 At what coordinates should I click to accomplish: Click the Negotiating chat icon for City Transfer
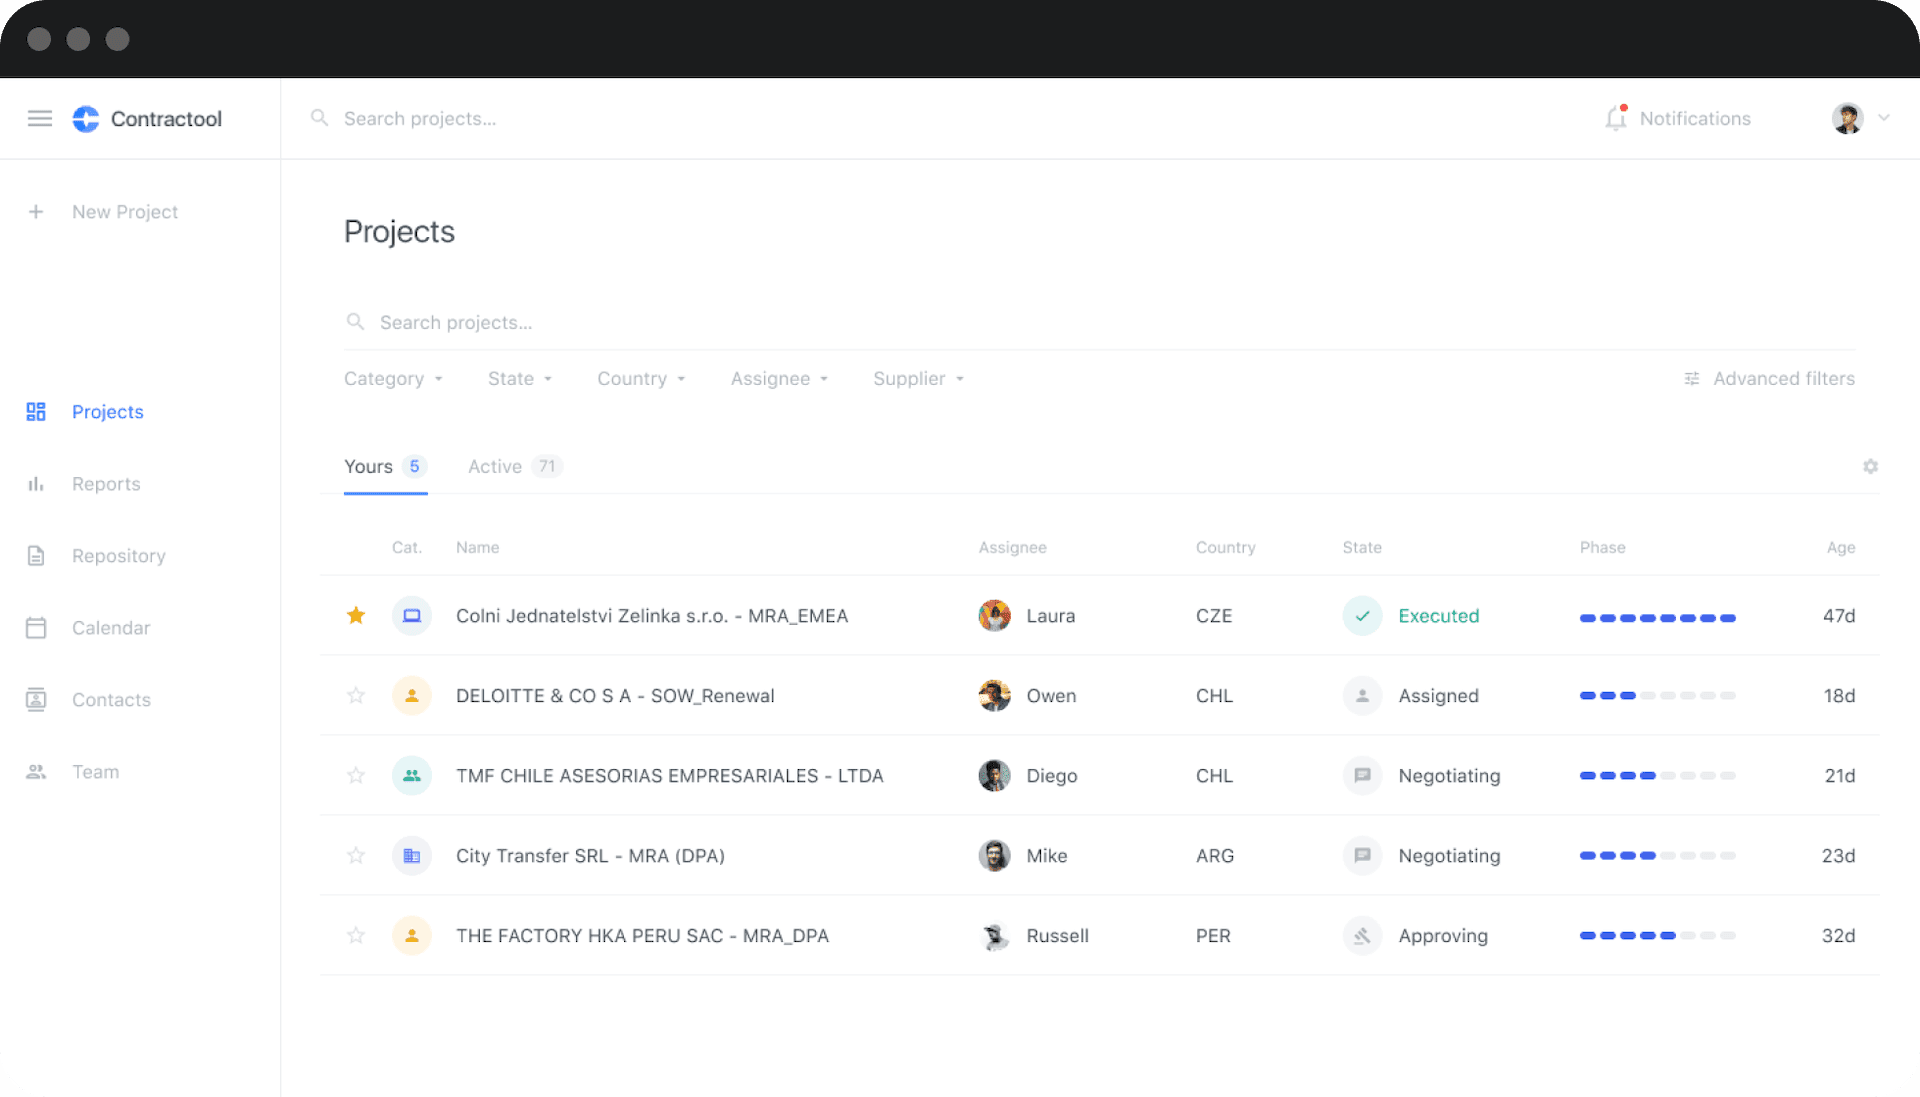pos(1362,856)
